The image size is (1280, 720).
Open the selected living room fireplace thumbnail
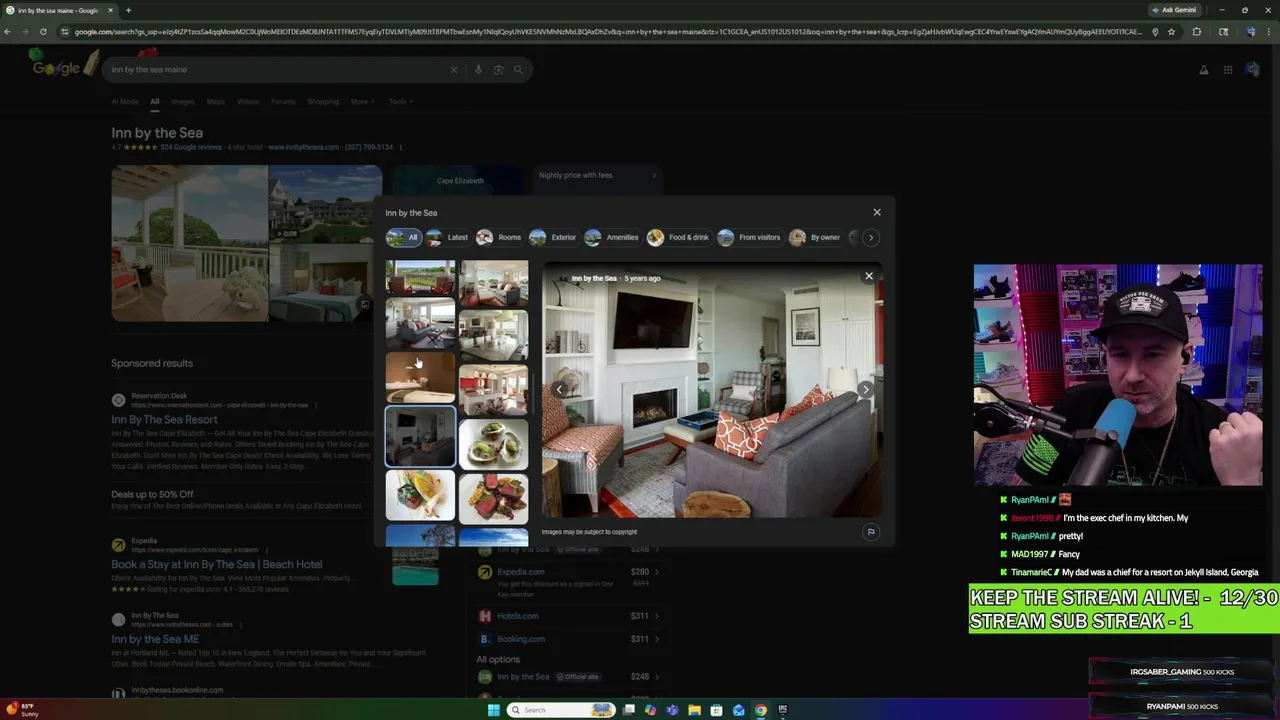420,437
